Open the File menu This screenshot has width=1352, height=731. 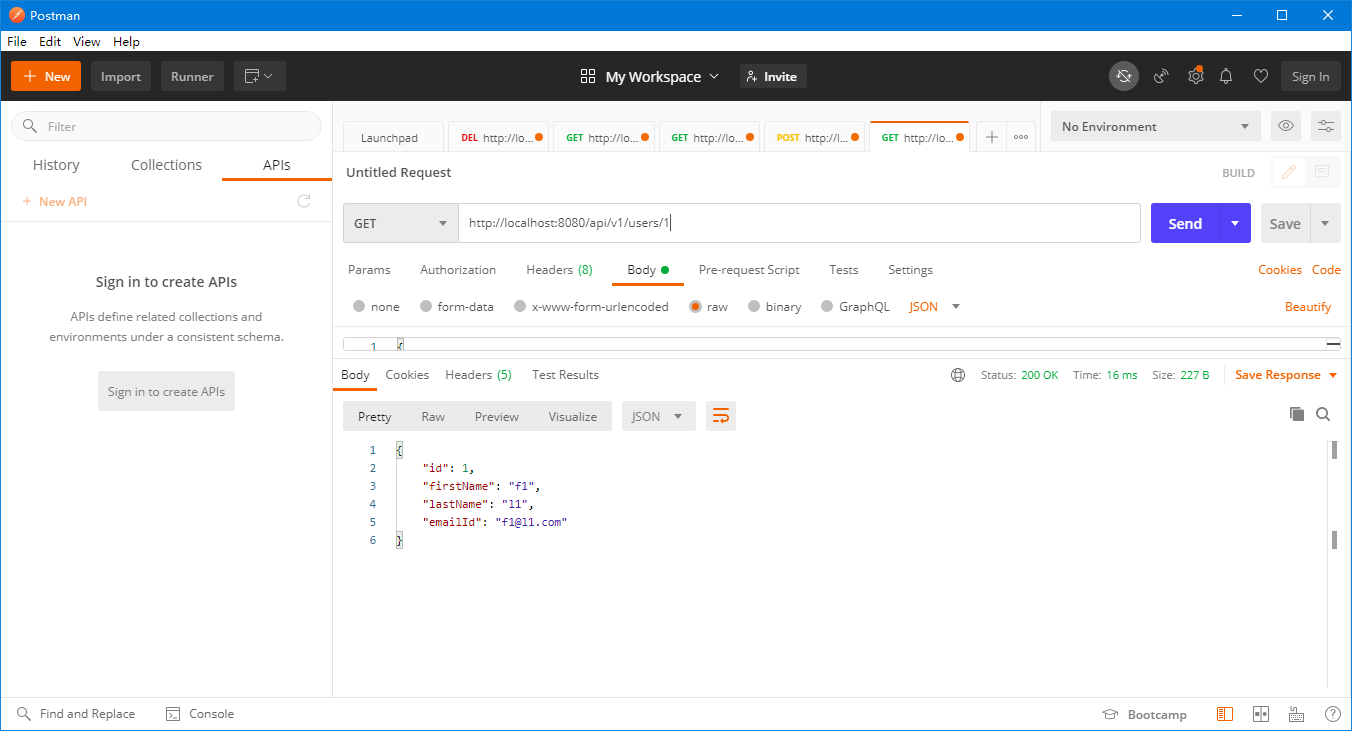pos(17,42)
